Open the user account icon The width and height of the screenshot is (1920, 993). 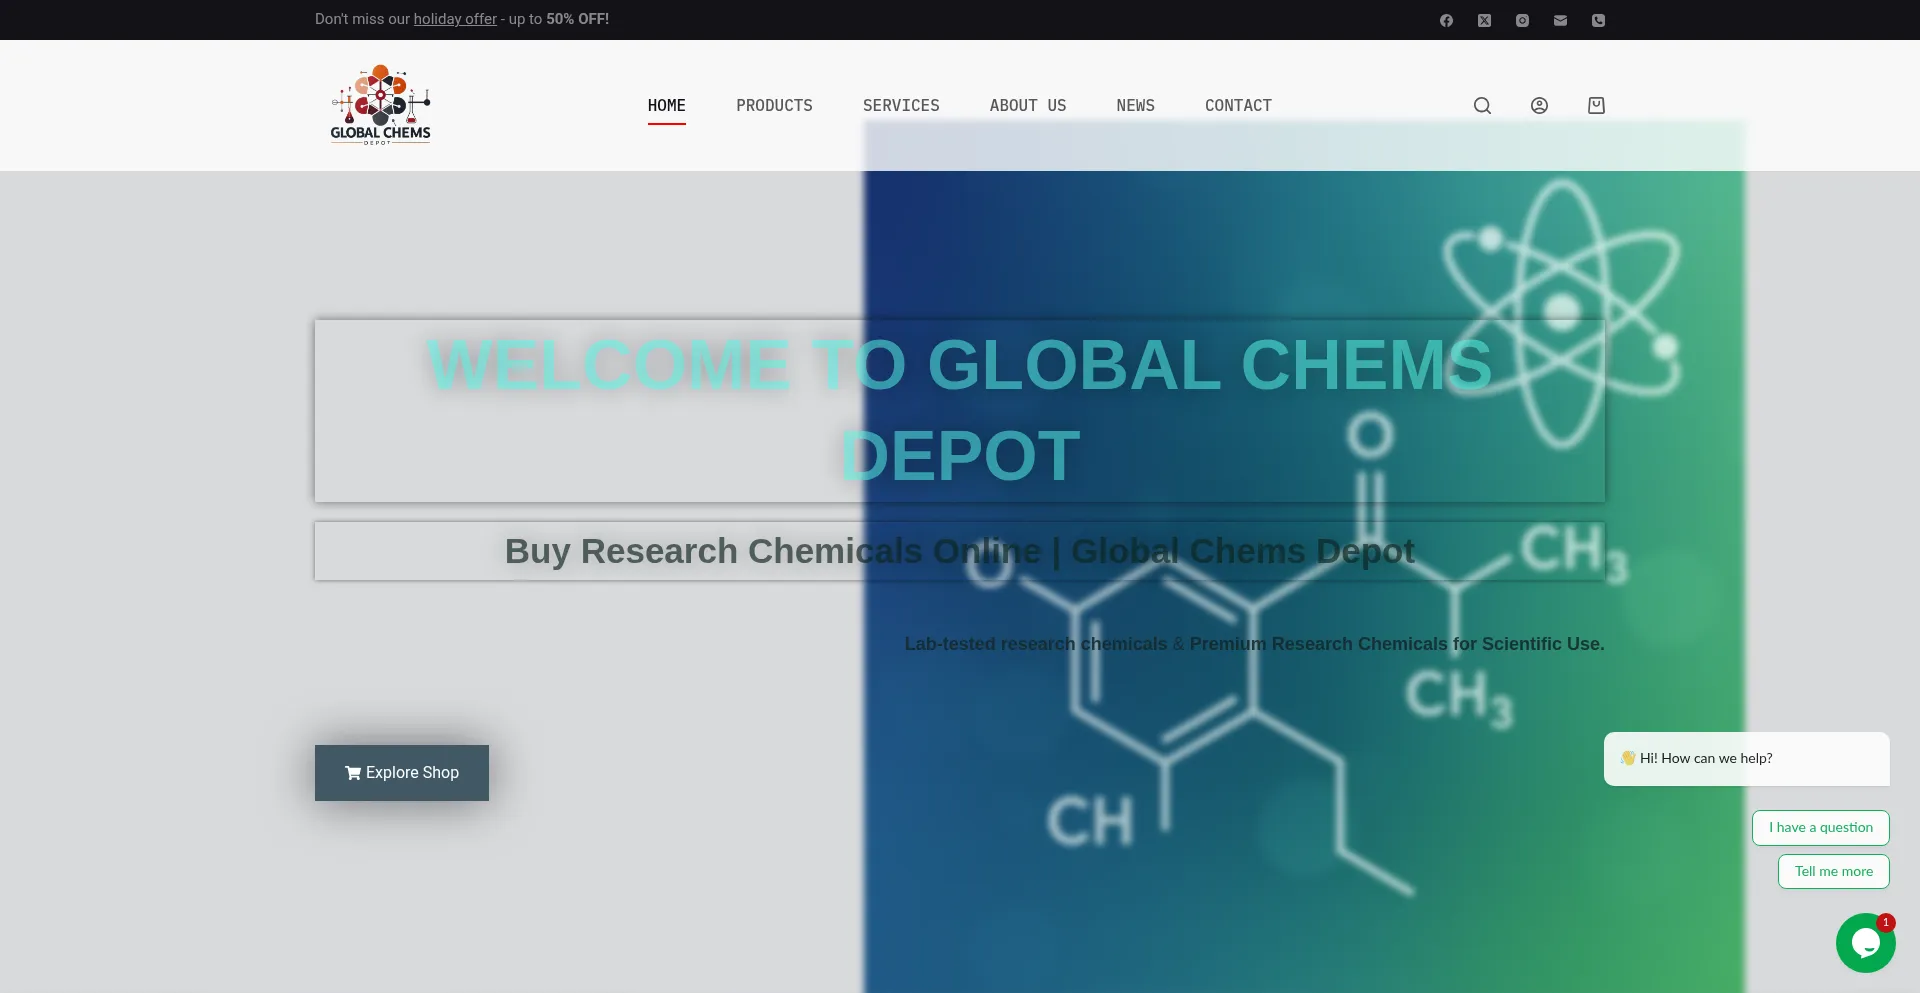click(1539, 105)
